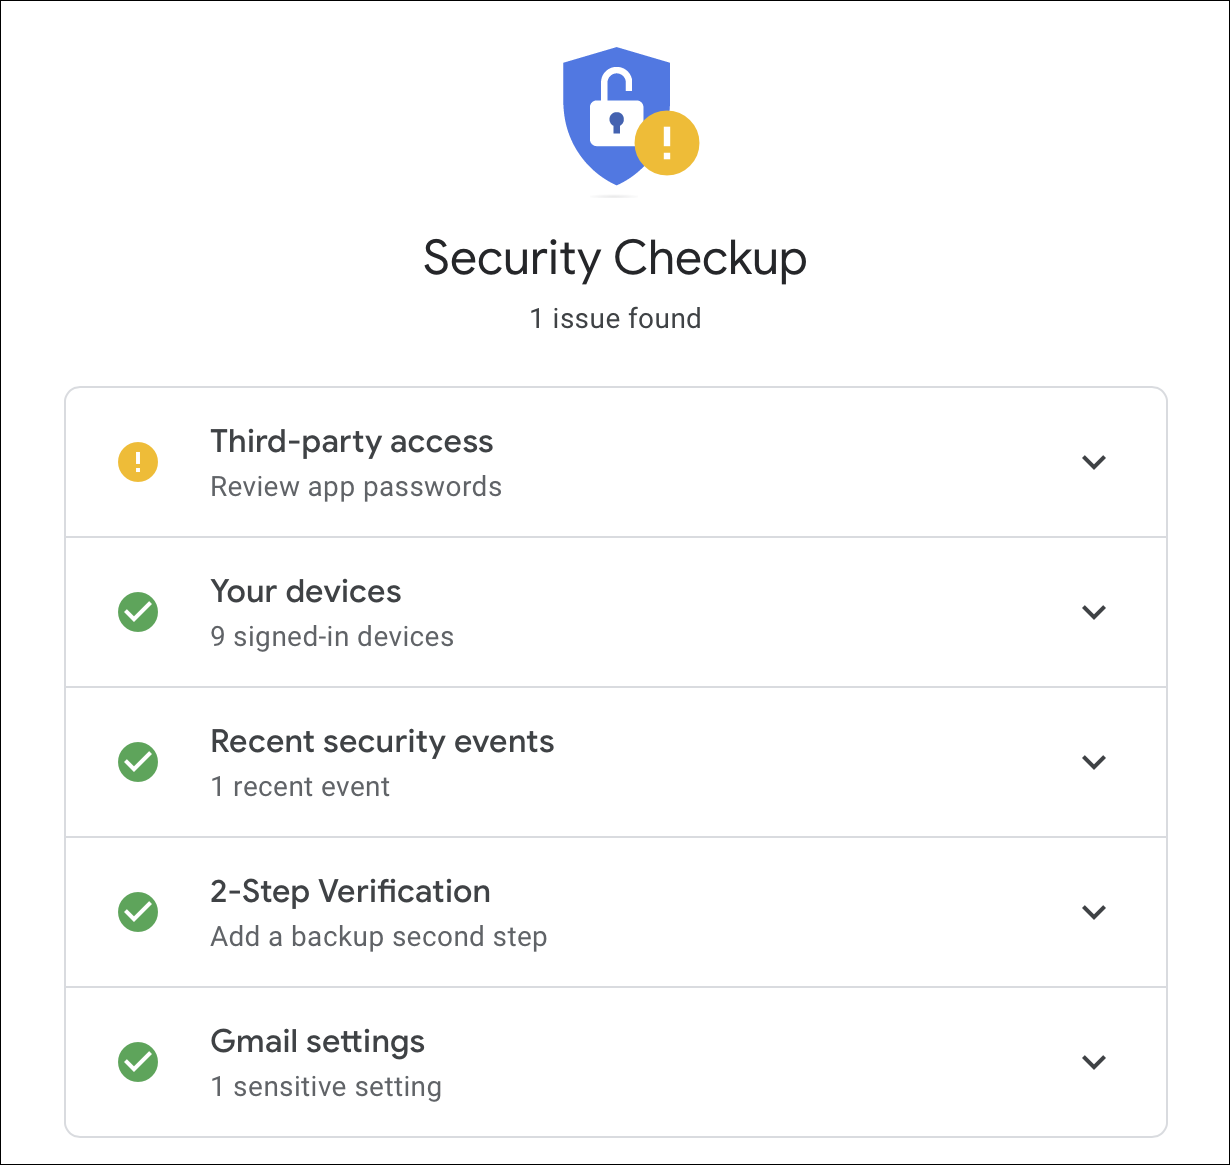This screenshot has width=1230, height=1165.
Task: Expand Your devices section arrow
Action: point(1094,612)
